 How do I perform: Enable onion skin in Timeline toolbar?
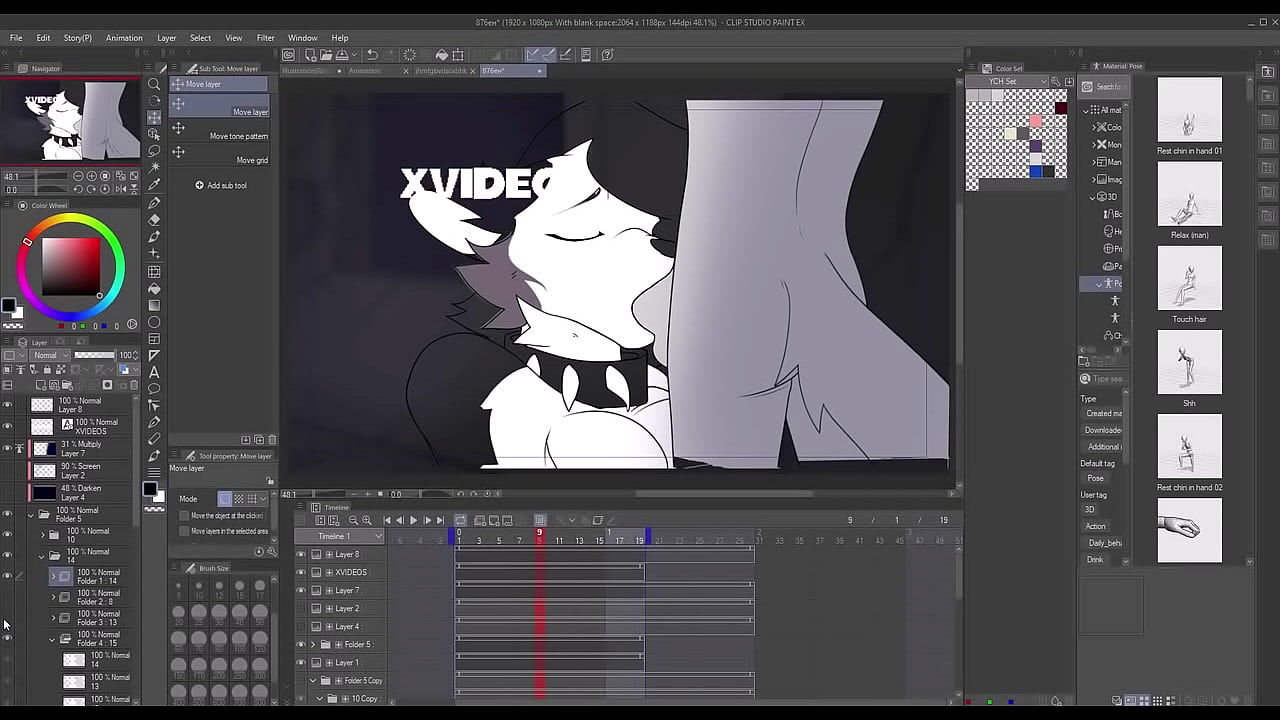(540, 520)
